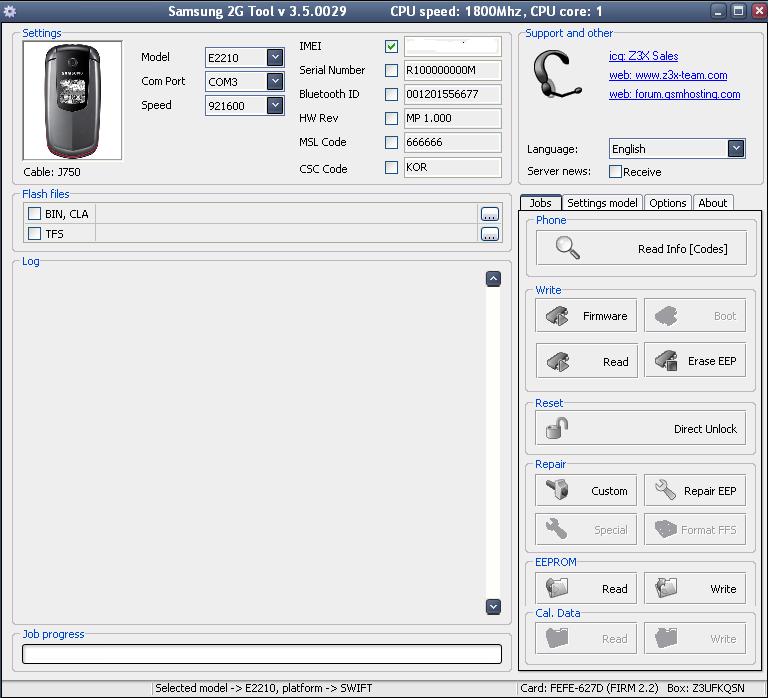
Task: Enable the BIN, CLA flash checkbox
Action: click(34, 214)
